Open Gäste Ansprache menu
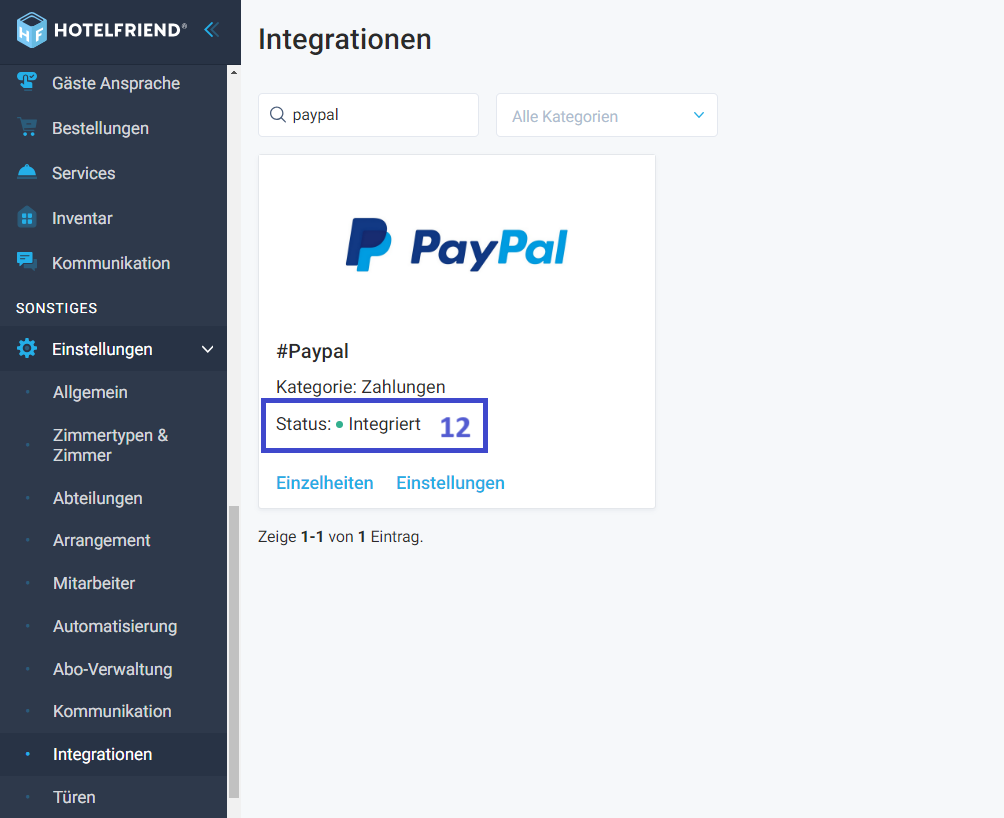 [116, 83]
